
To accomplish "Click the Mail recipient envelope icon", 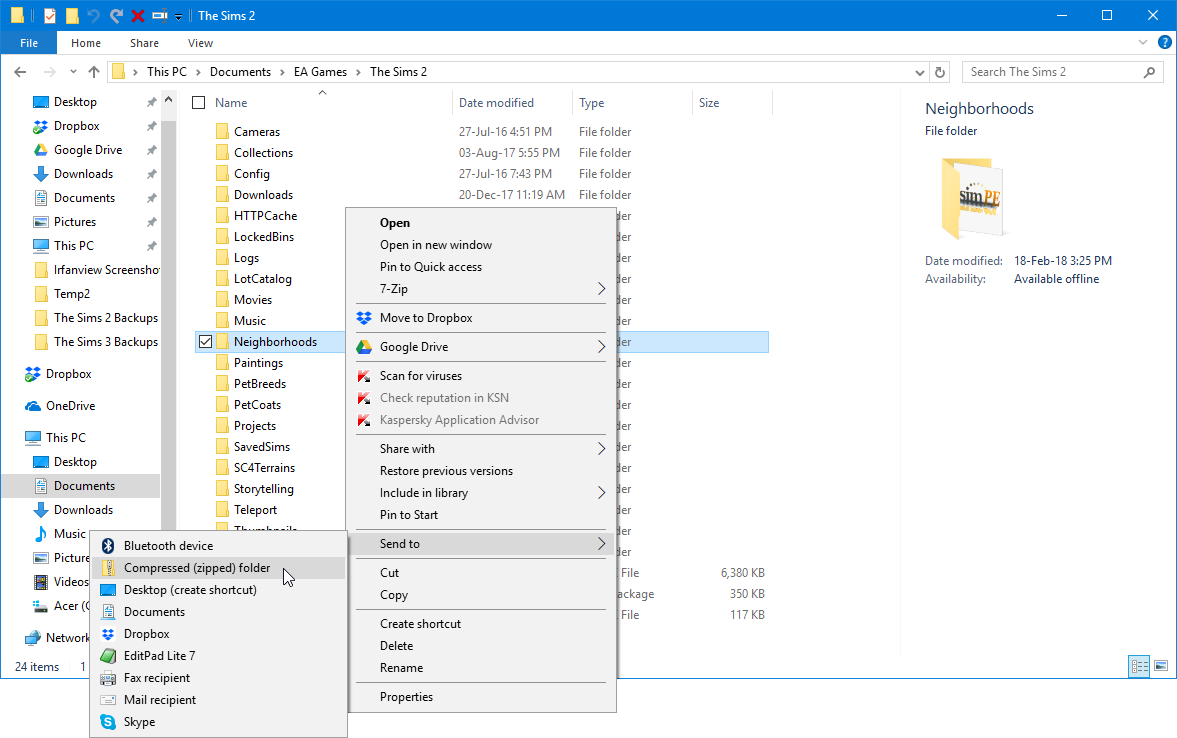I will pos(108,700).
